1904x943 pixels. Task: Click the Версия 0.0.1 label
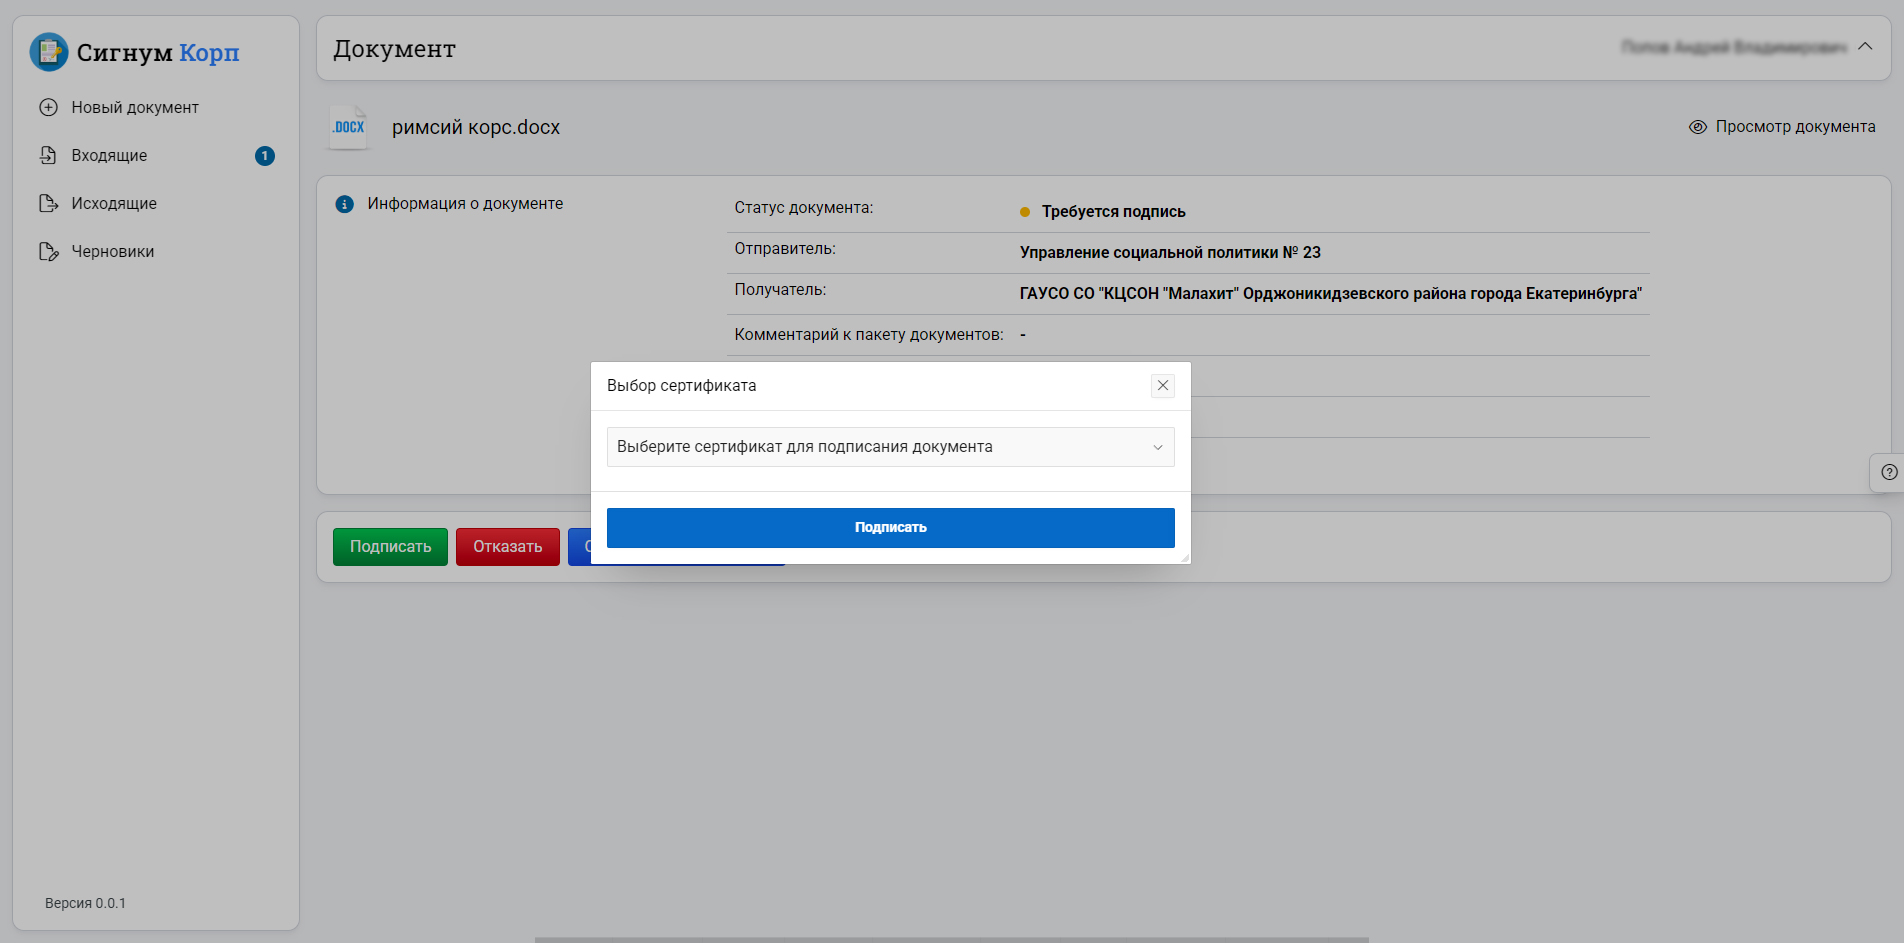tap(85, 903)
